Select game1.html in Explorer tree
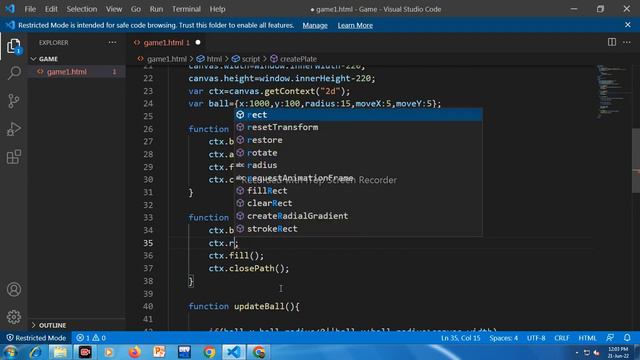 coord(77,71)
